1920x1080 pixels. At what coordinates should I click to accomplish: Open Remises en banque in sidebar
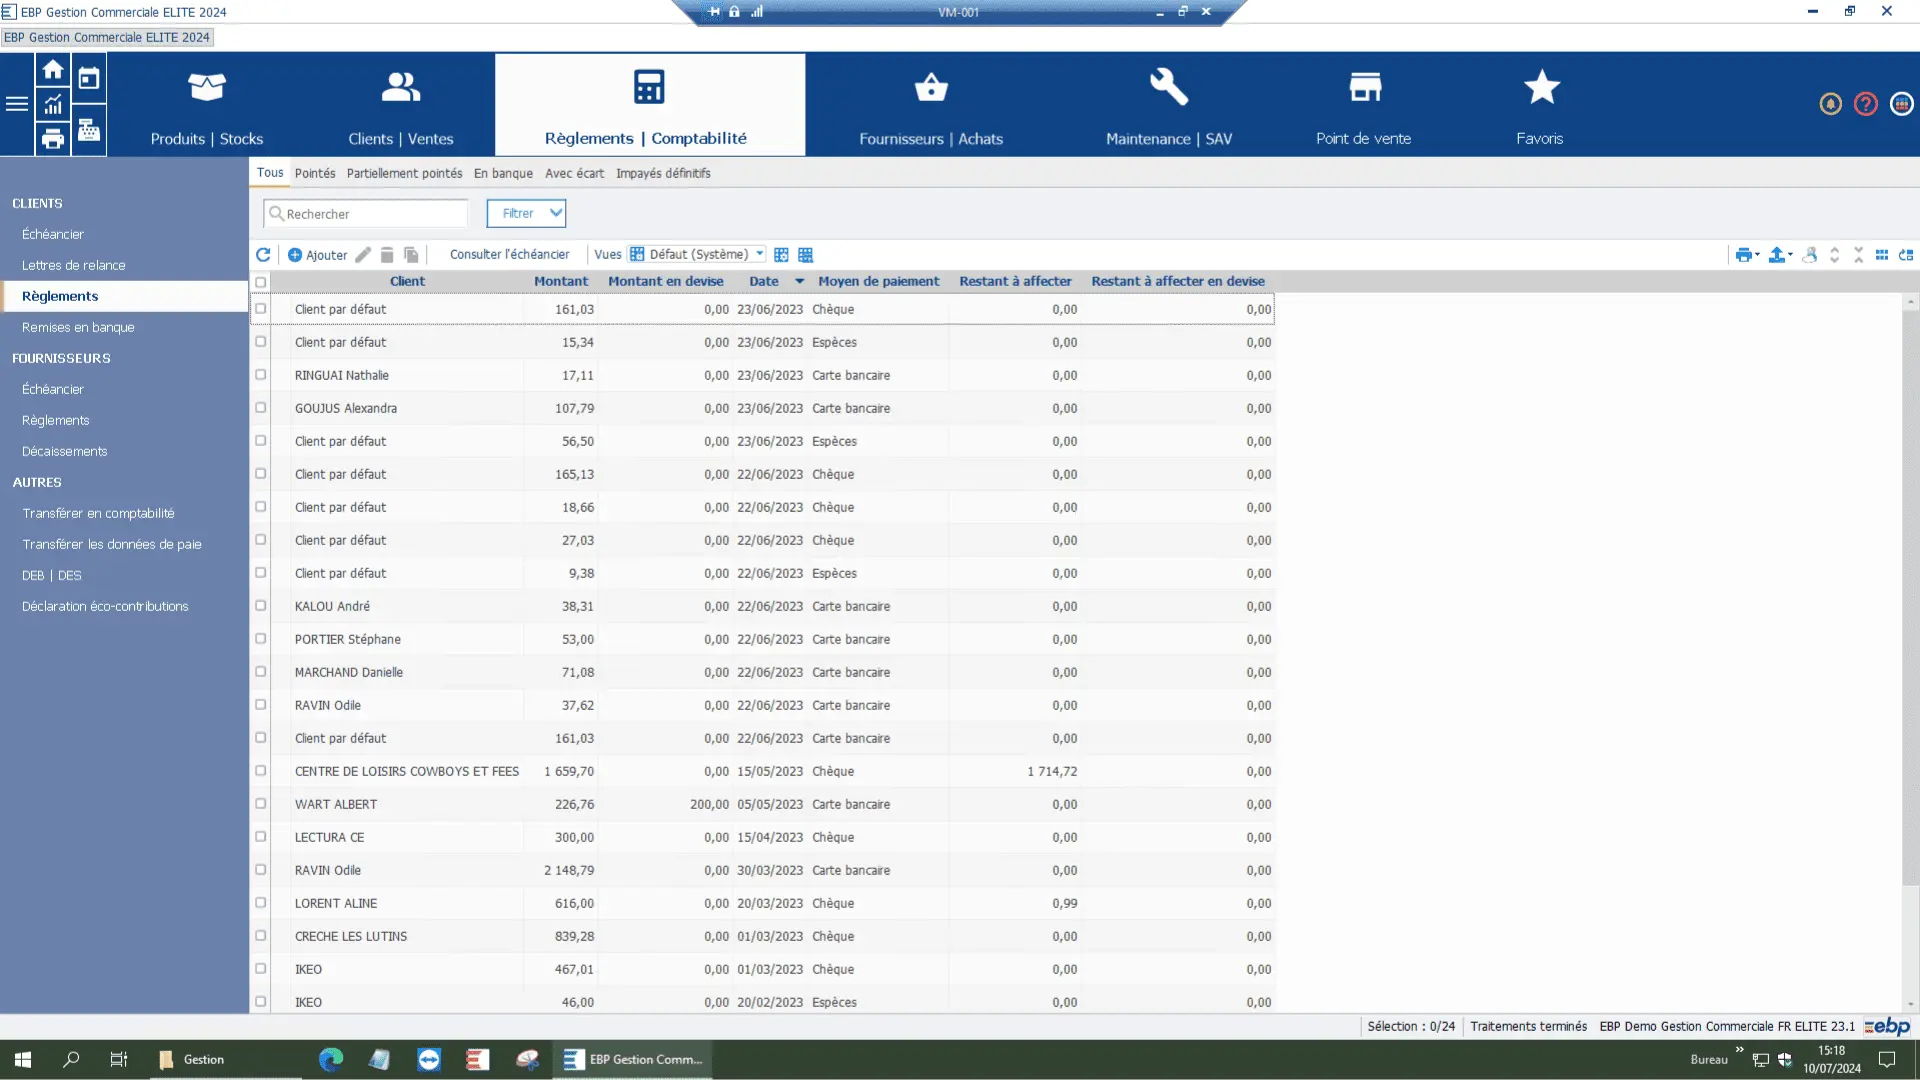coord(78,327)
